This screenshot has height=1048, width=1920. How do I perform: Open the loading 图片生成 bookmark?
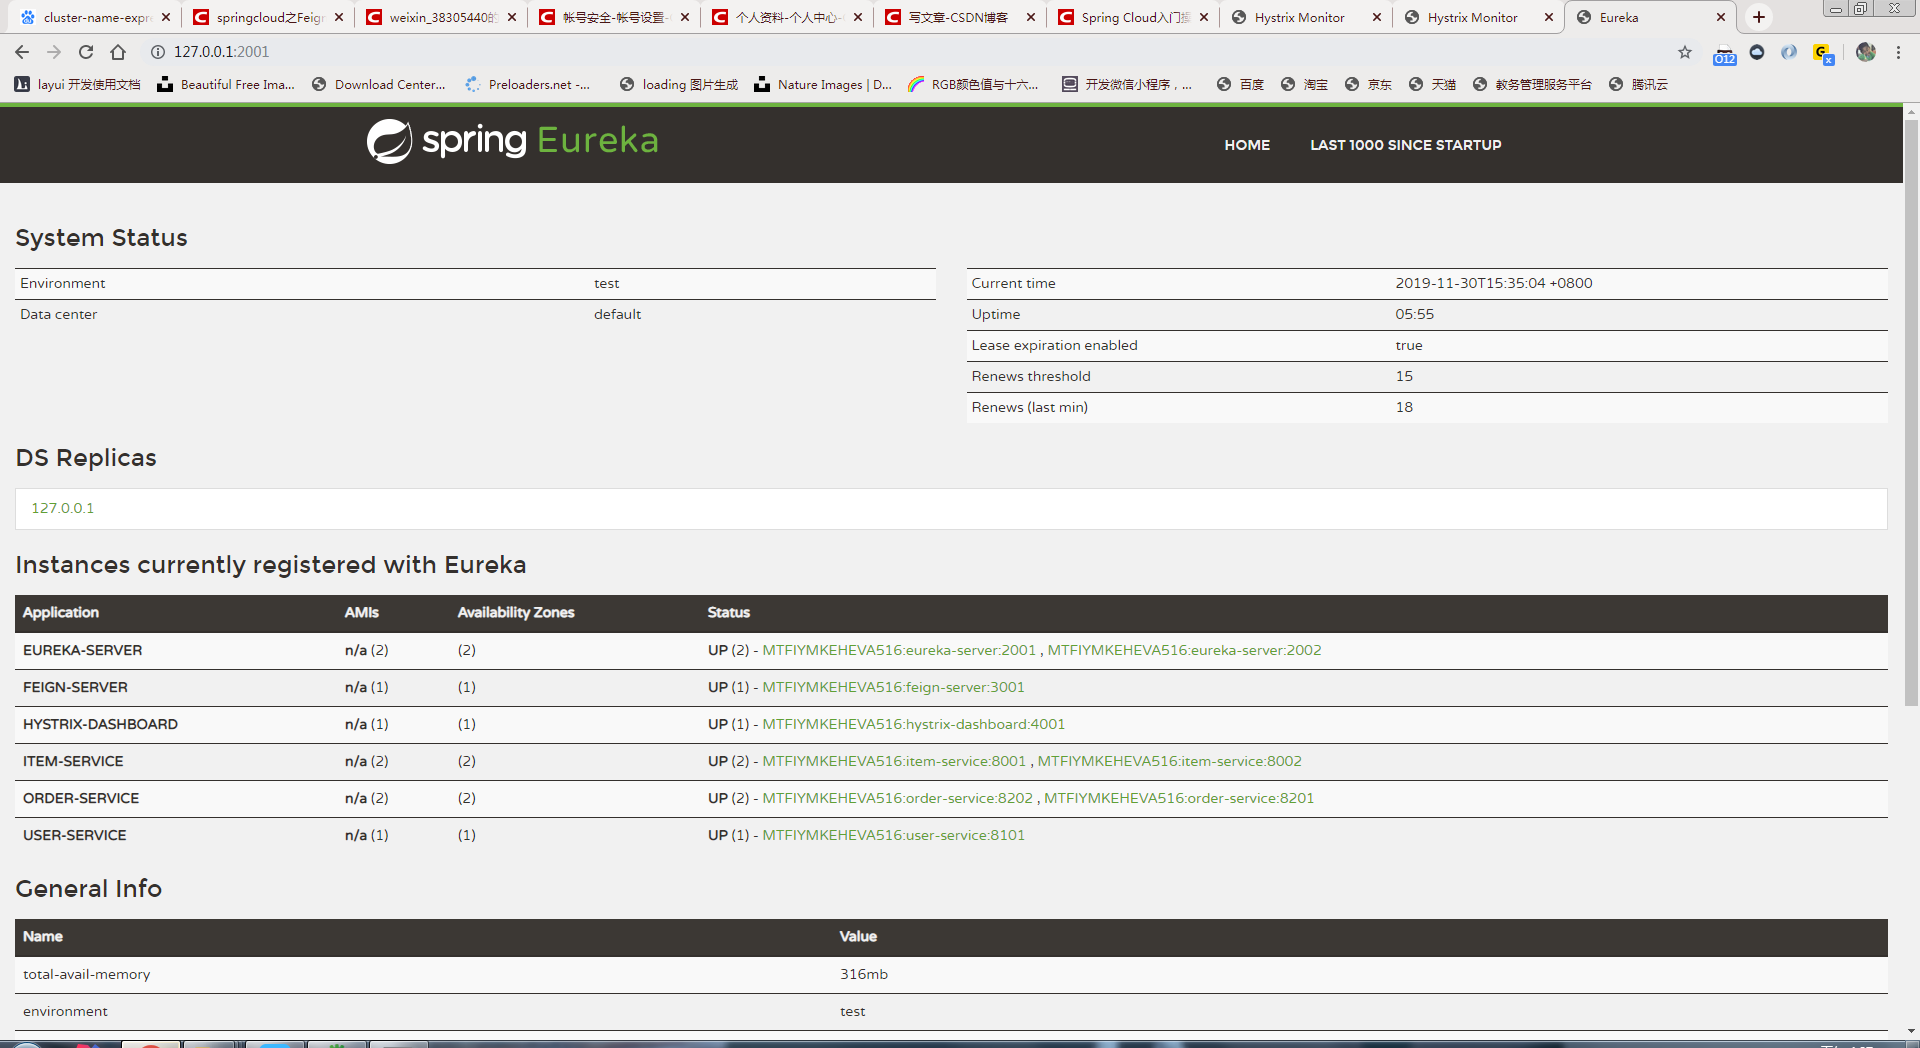679,85
